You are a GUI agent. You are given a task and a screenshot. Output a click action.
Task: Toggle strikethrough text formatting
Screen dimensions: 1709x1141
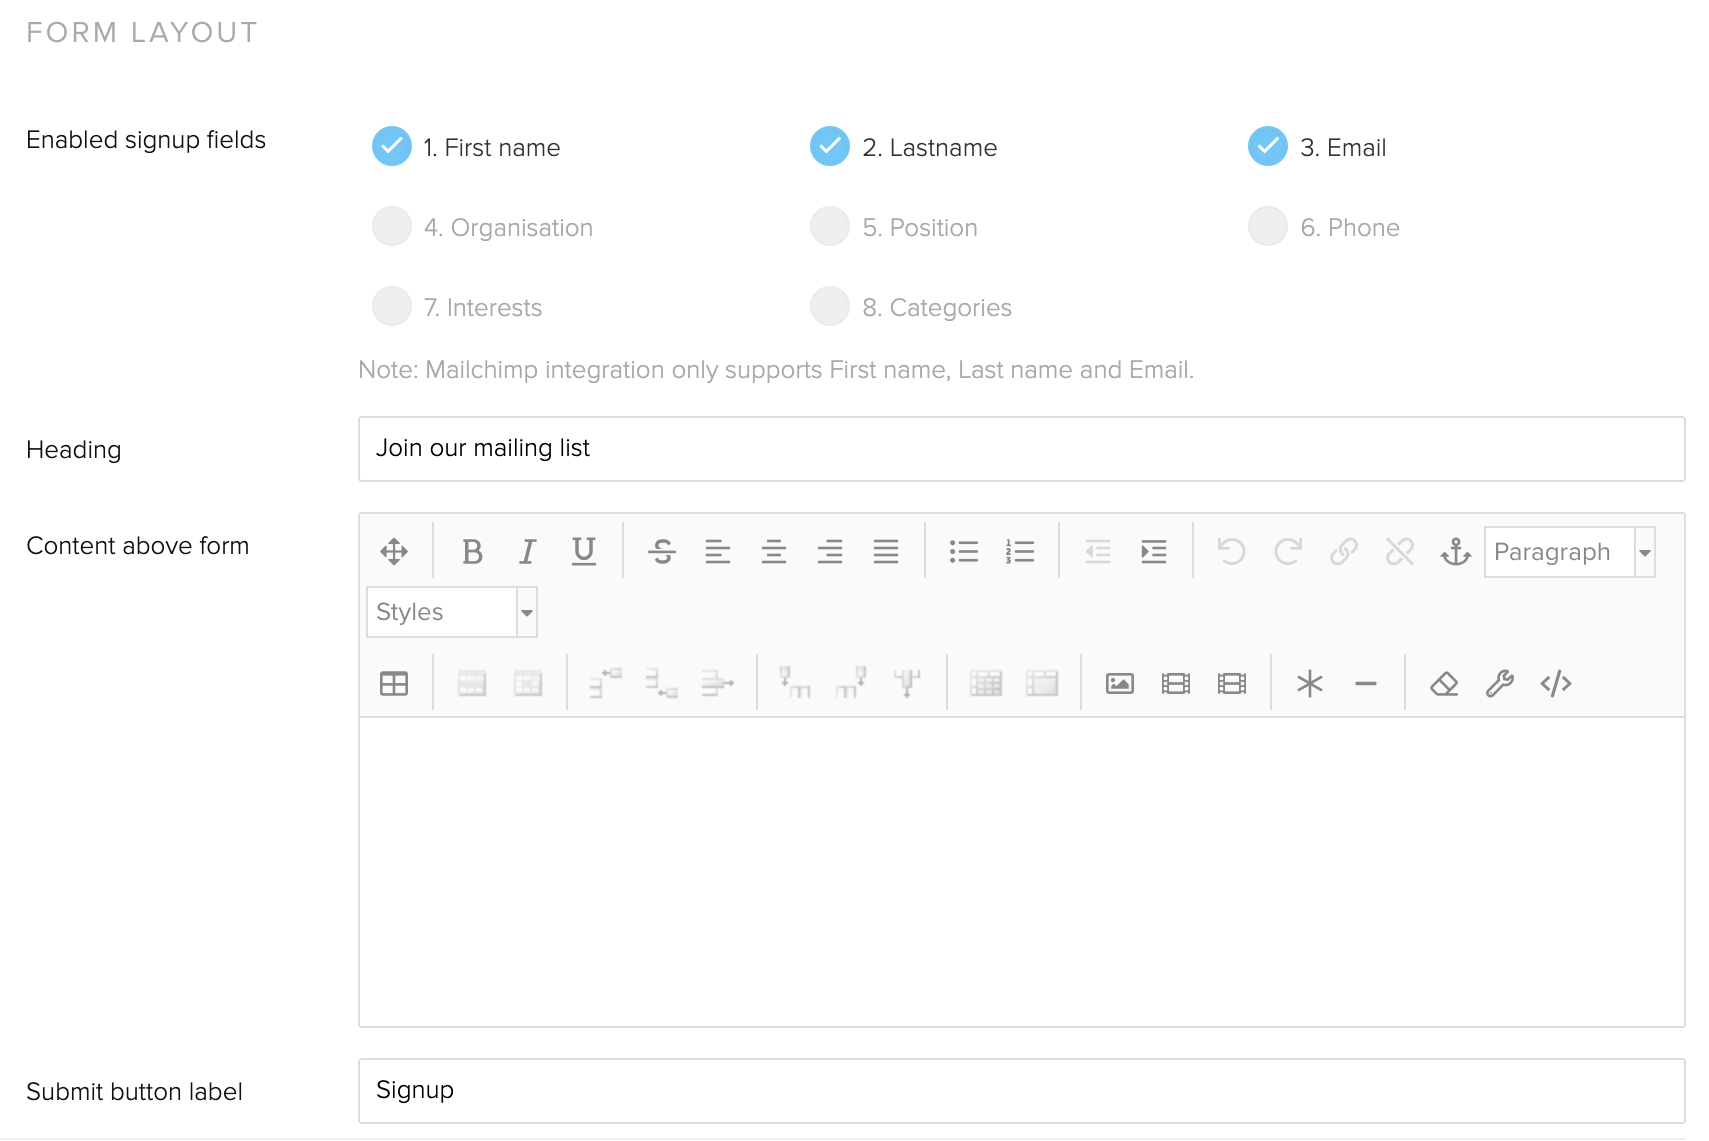tap(661, 551)
